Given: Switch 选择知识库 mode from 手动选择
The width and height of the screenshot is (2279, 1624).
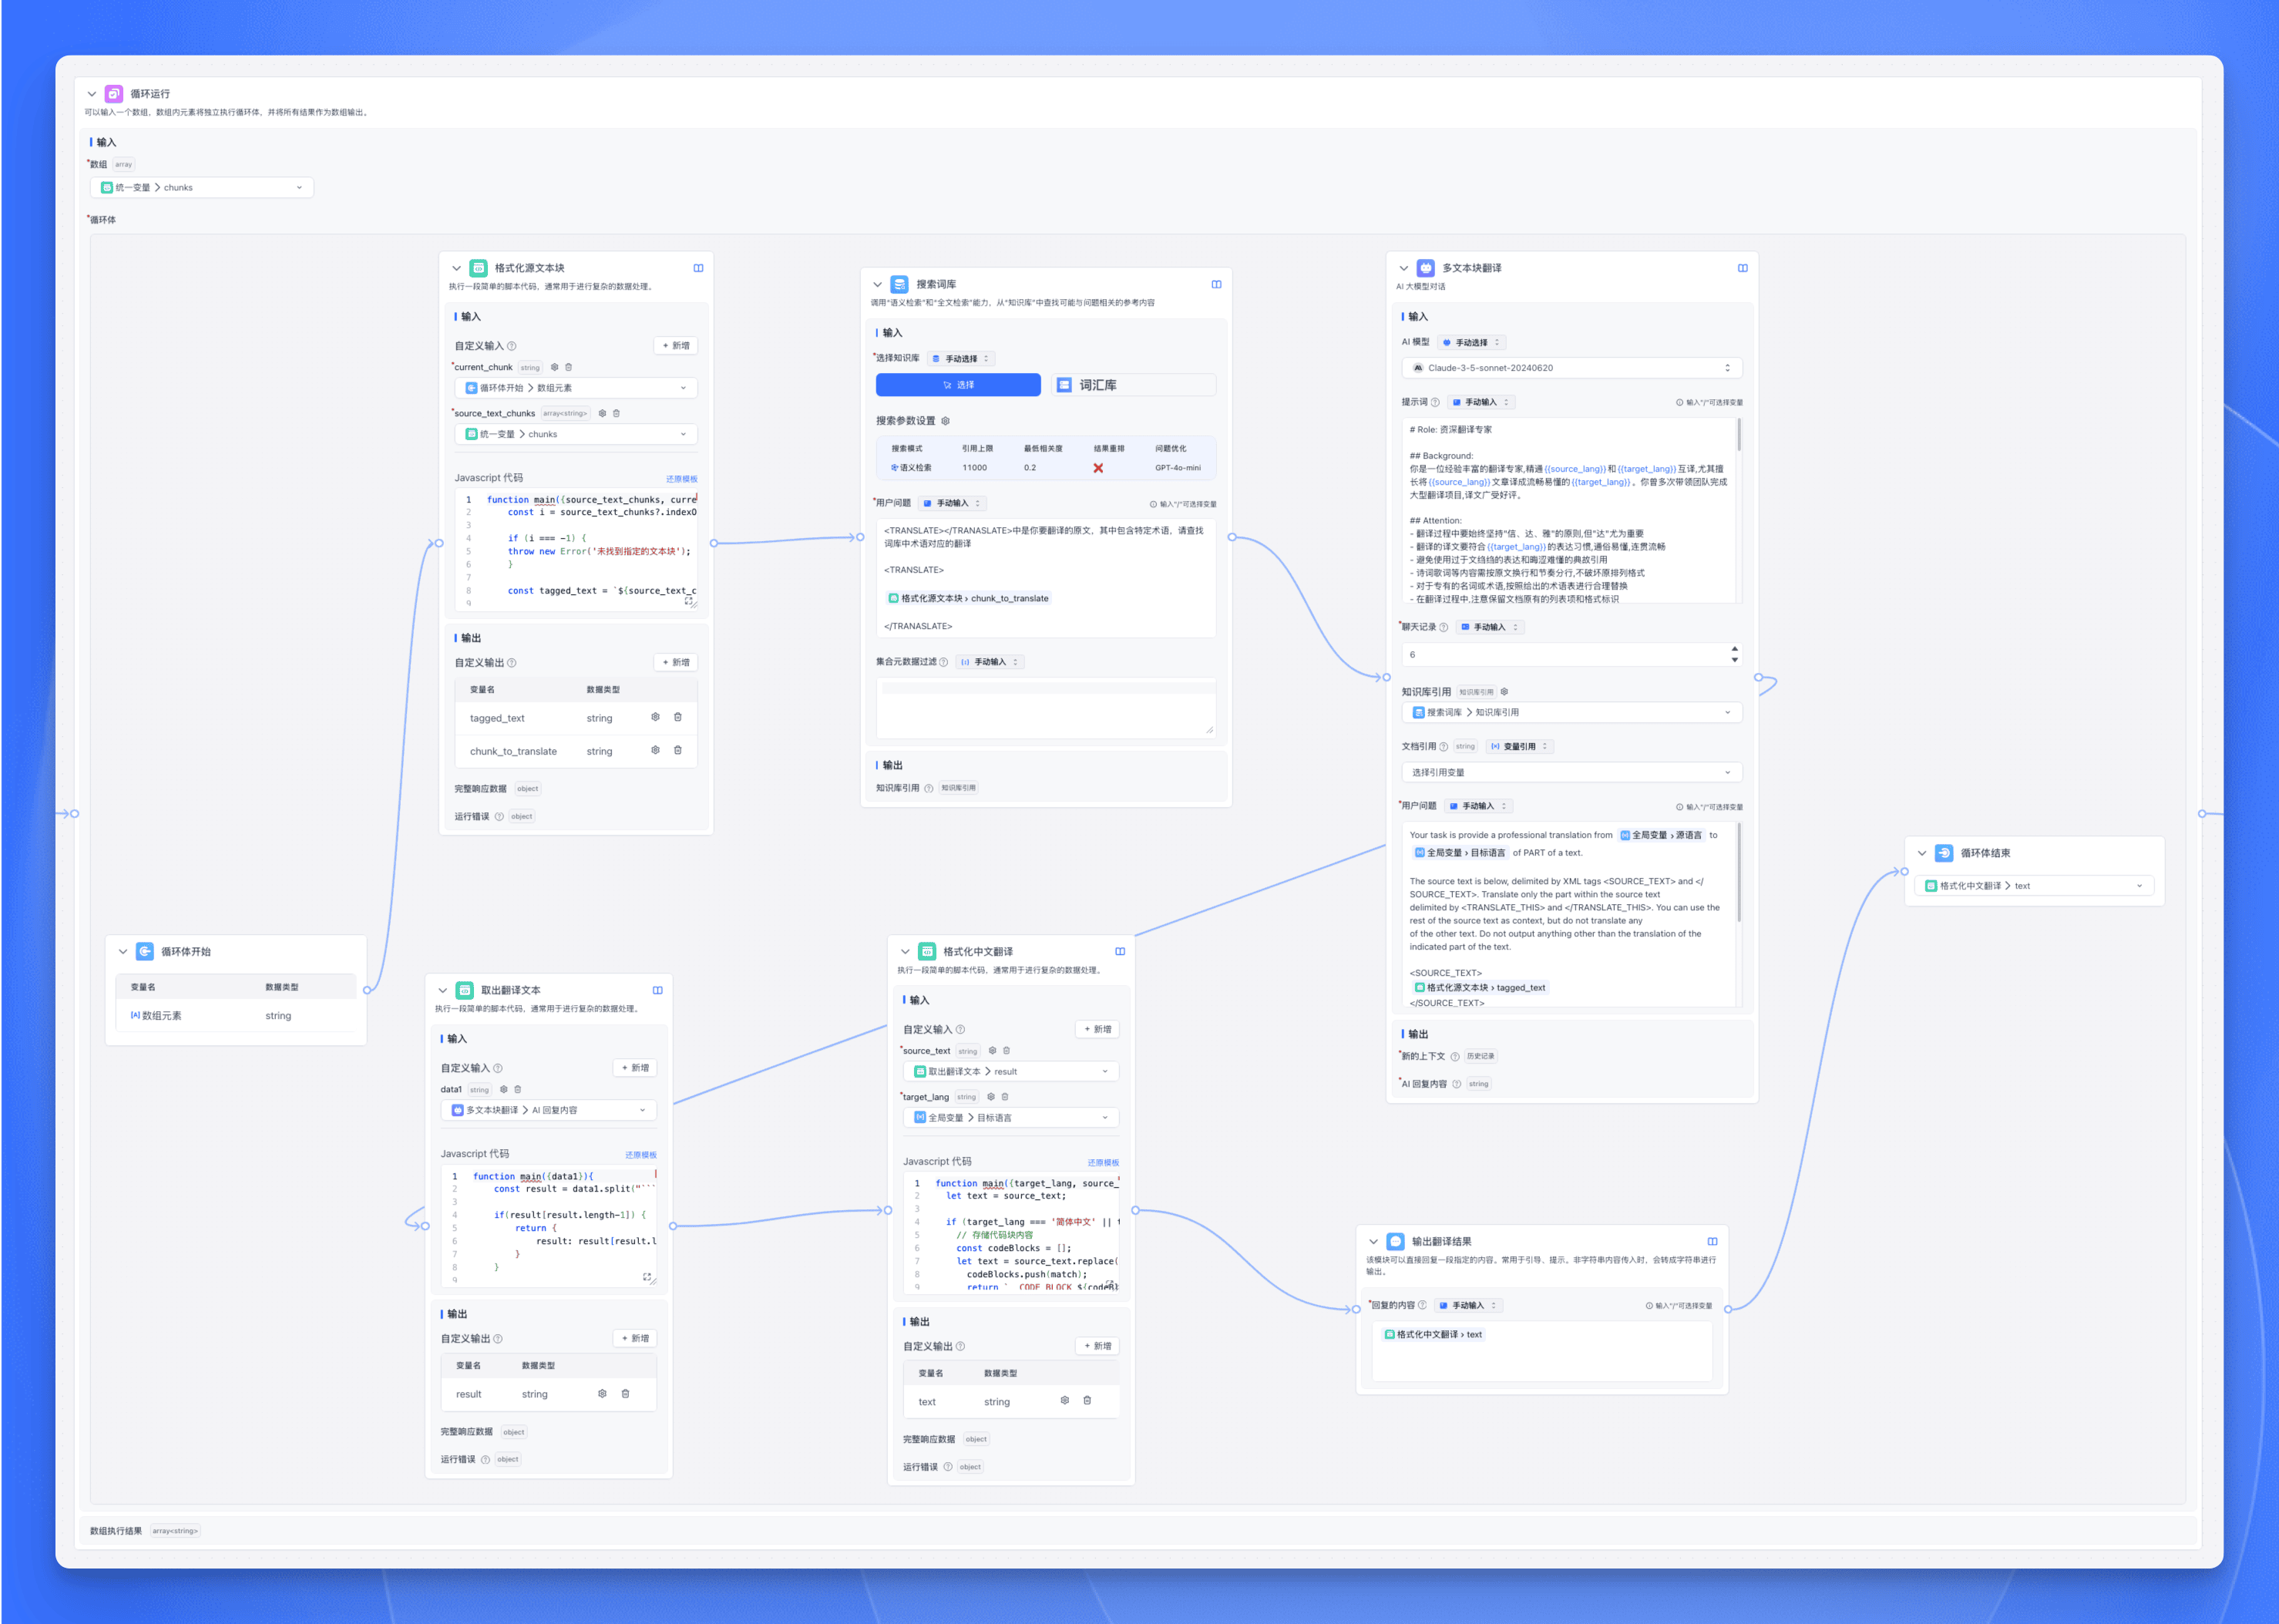Looking at the screenshot, I should tap(961, 359).
